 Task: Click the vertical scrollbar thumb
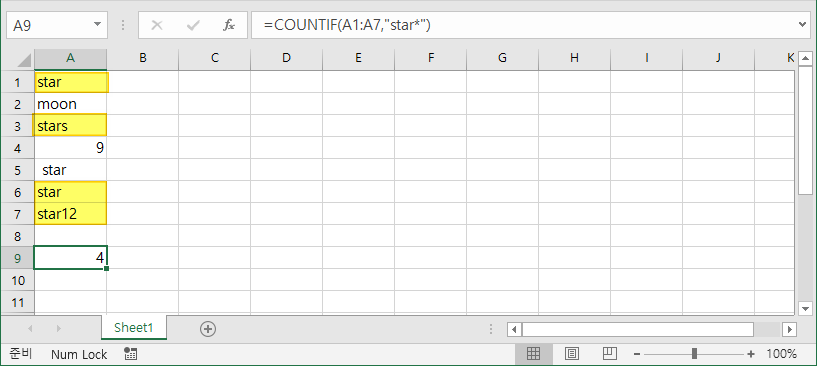tap(805, 129)
